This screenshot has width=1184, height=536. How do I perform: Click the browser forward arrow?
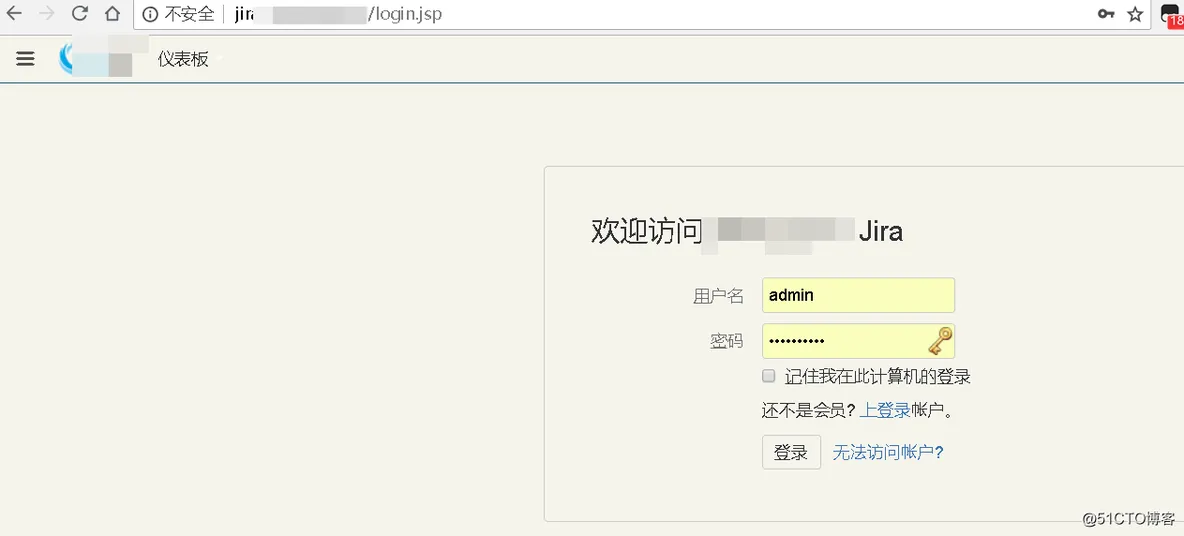point(47,14)
